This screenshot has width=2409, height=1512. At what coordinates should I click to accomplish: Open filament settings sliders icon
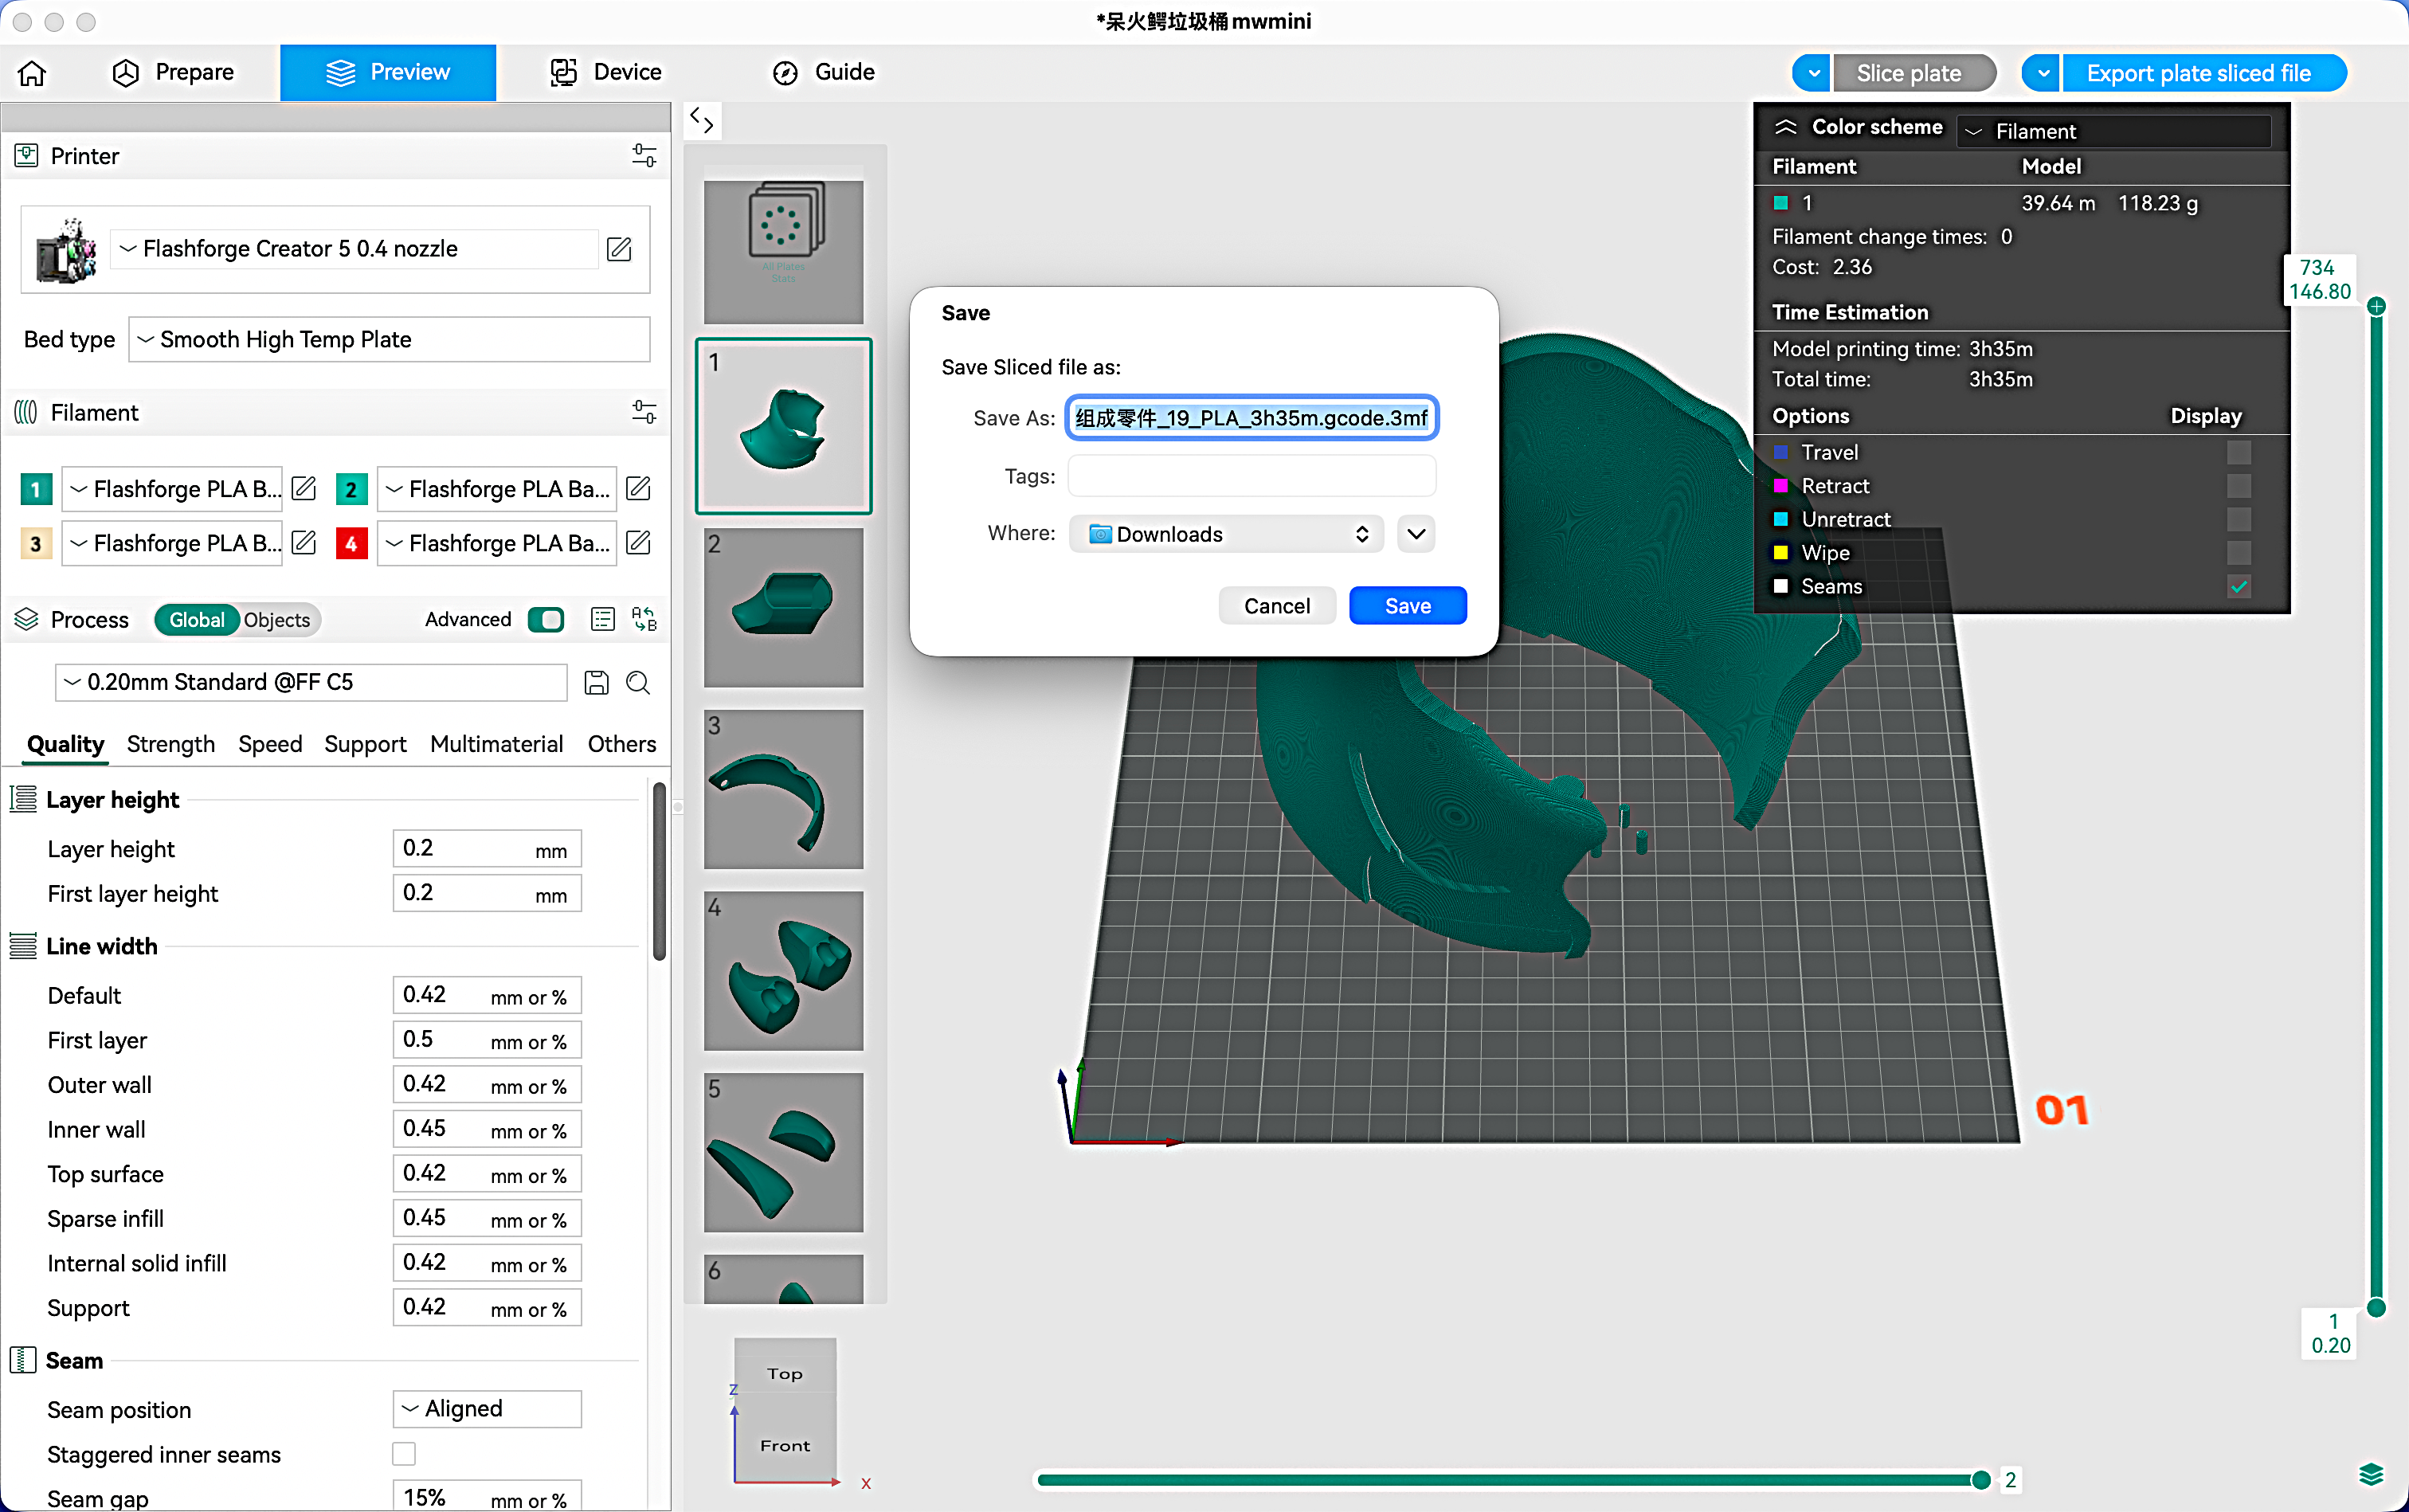coord(644,412)
